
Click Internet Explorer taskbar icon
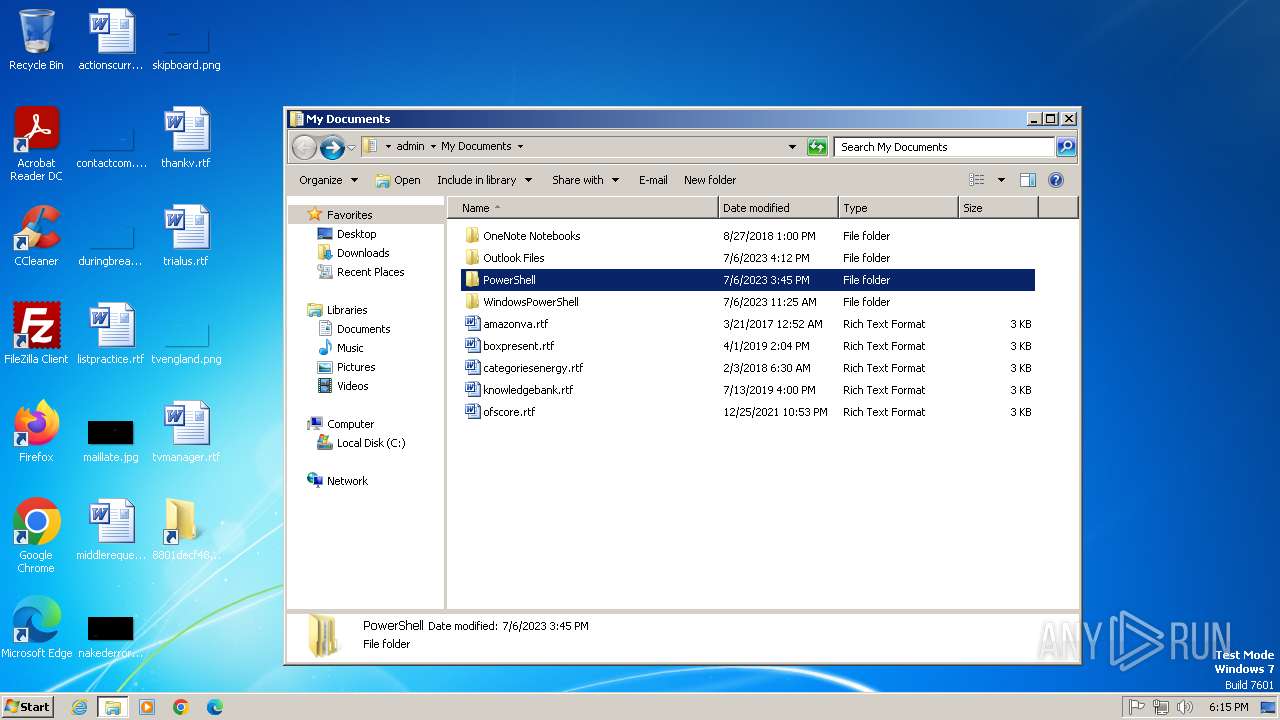79,707
